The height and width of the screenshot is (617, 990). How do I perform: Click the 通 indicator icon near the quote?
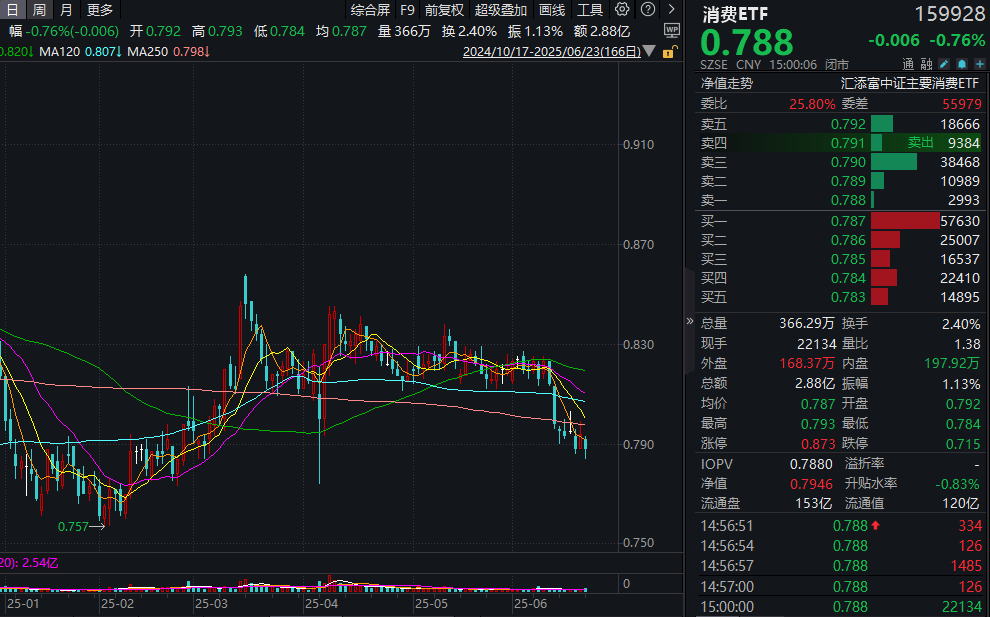(906, 63)
